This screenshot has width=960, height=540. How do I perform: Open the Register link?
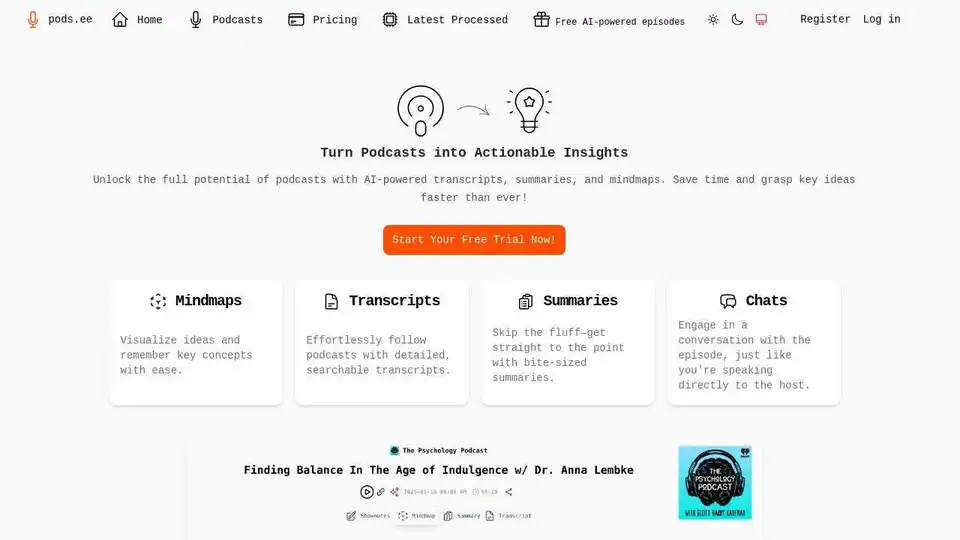[x=825, y=19]
